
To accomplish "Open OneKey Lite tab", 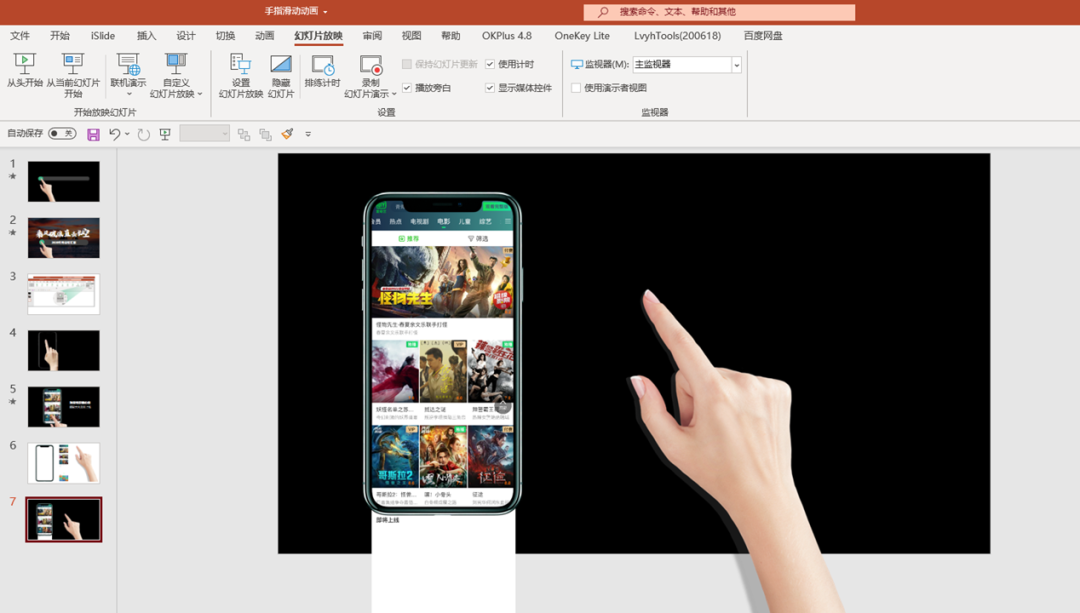I will [582, 36].
